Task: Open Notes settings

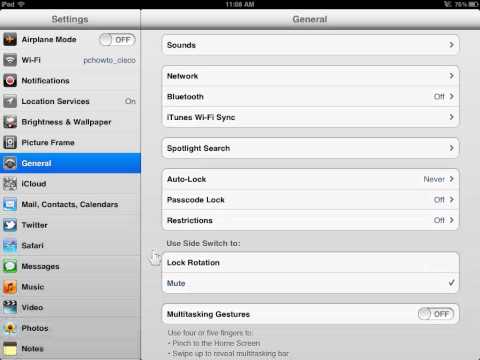Action: tap(70, 349)
